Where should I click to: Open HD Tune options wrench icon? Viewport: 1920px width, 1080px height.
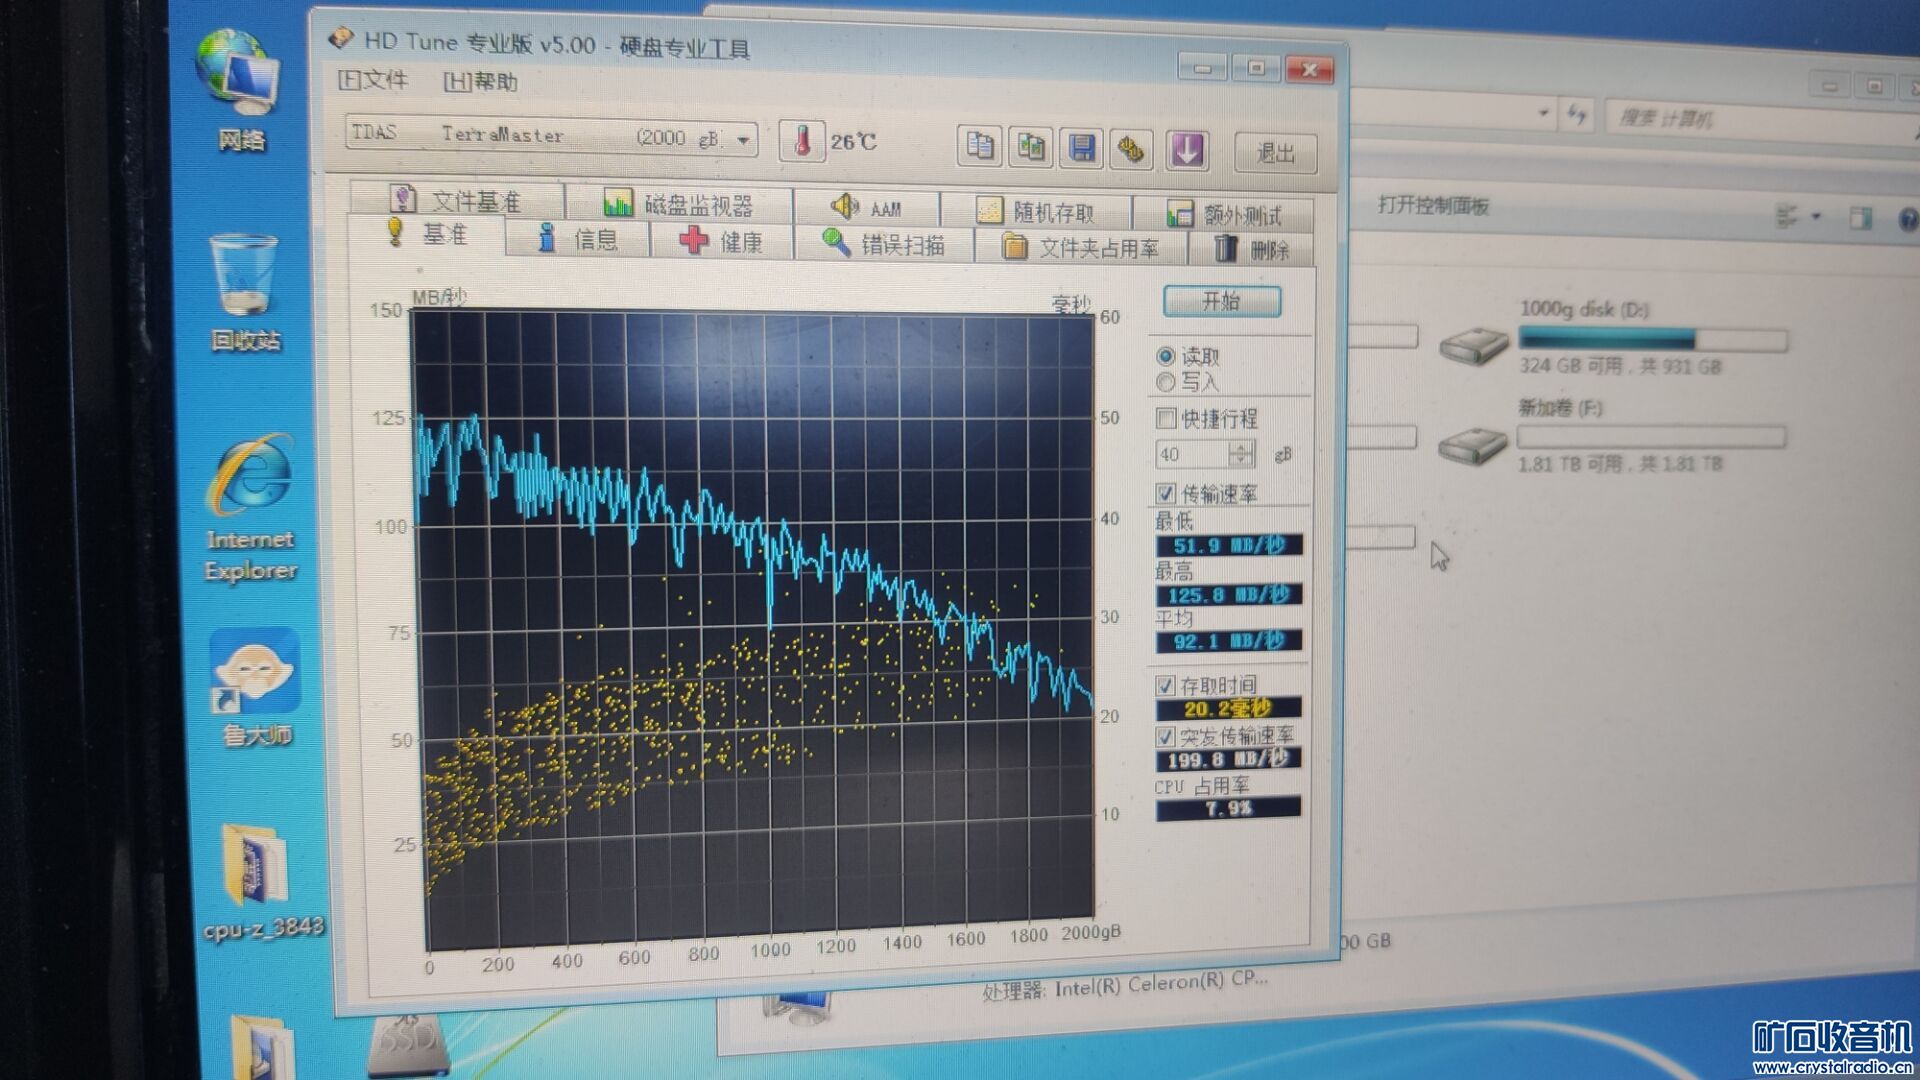coord(1131,150)
